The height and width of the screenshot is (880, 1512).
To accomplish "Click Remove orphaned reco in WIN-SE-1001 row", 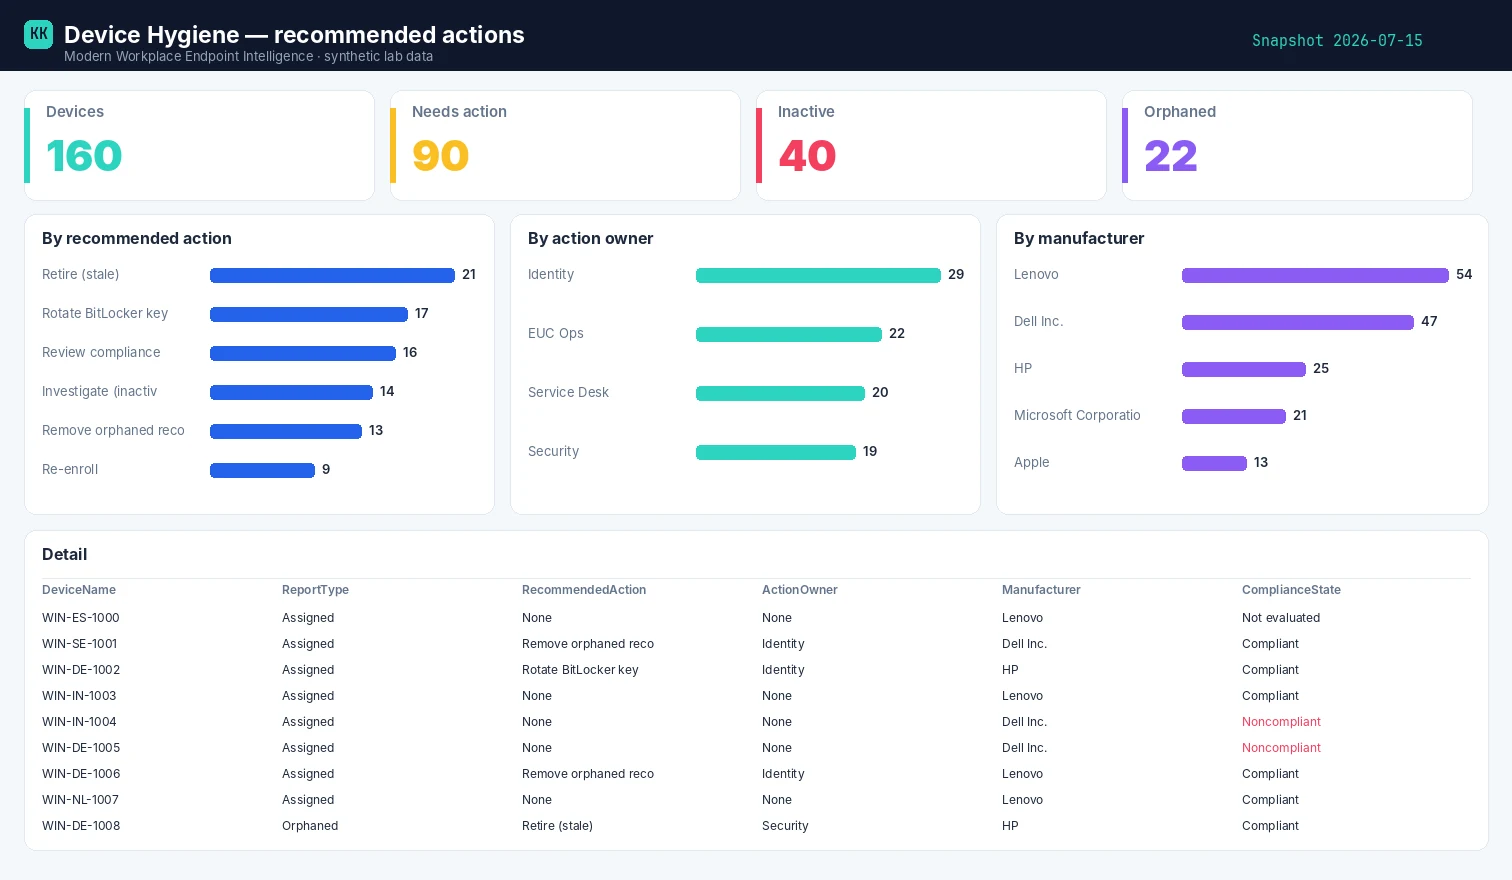I will tap(588, 644).
